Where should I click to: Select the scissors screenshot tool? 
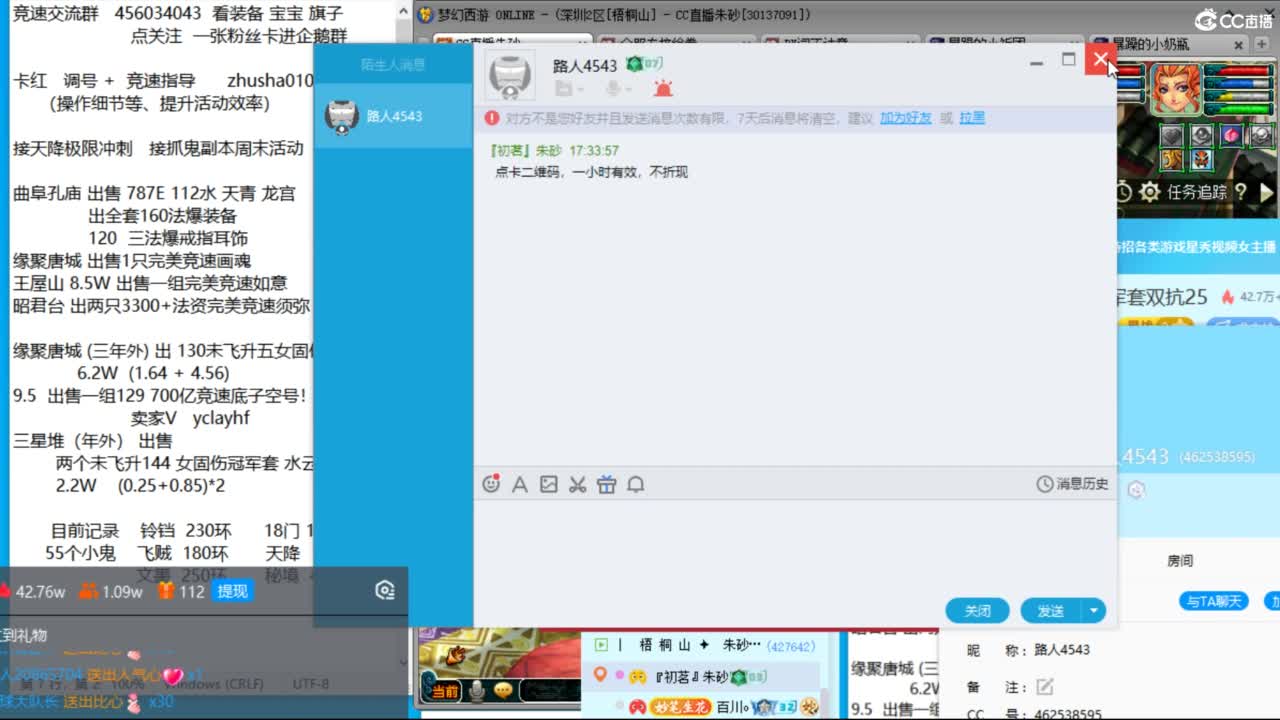[577, 484]
